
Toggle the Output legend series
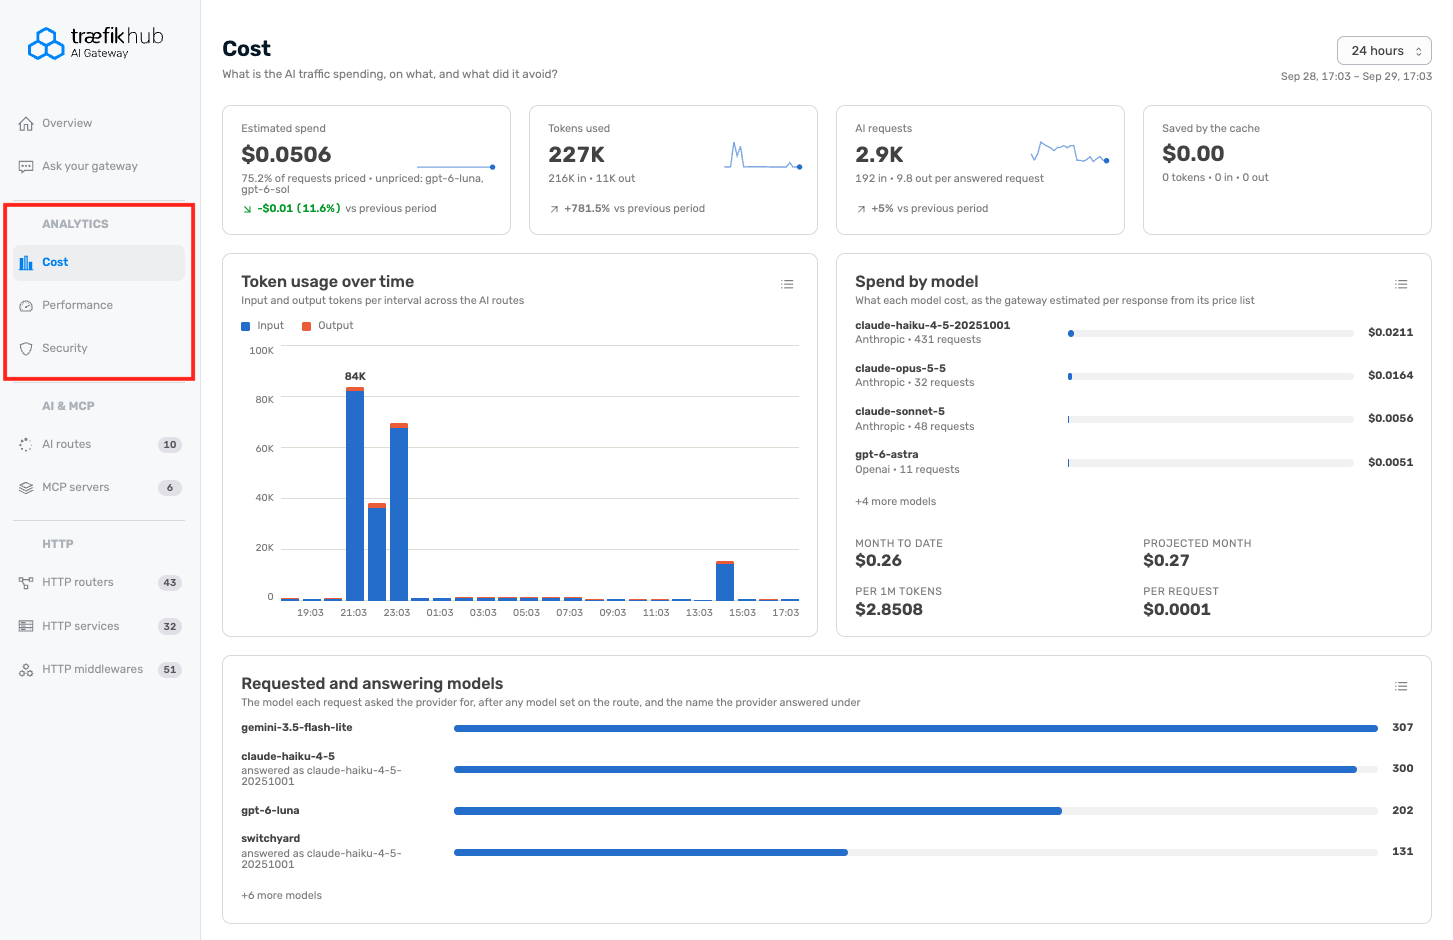pyautogui.click(x=328, y=326)
